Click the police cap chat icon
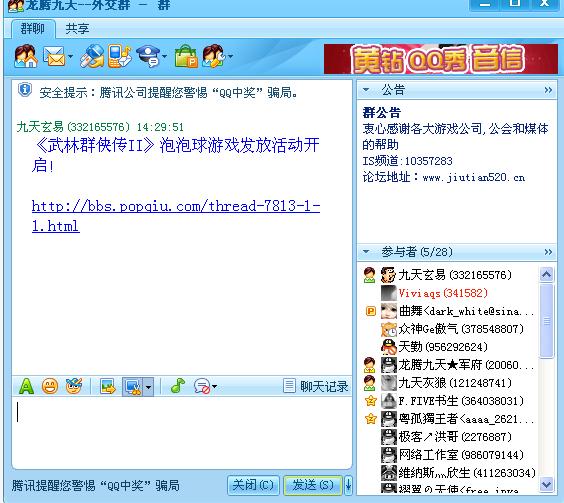 148,56
